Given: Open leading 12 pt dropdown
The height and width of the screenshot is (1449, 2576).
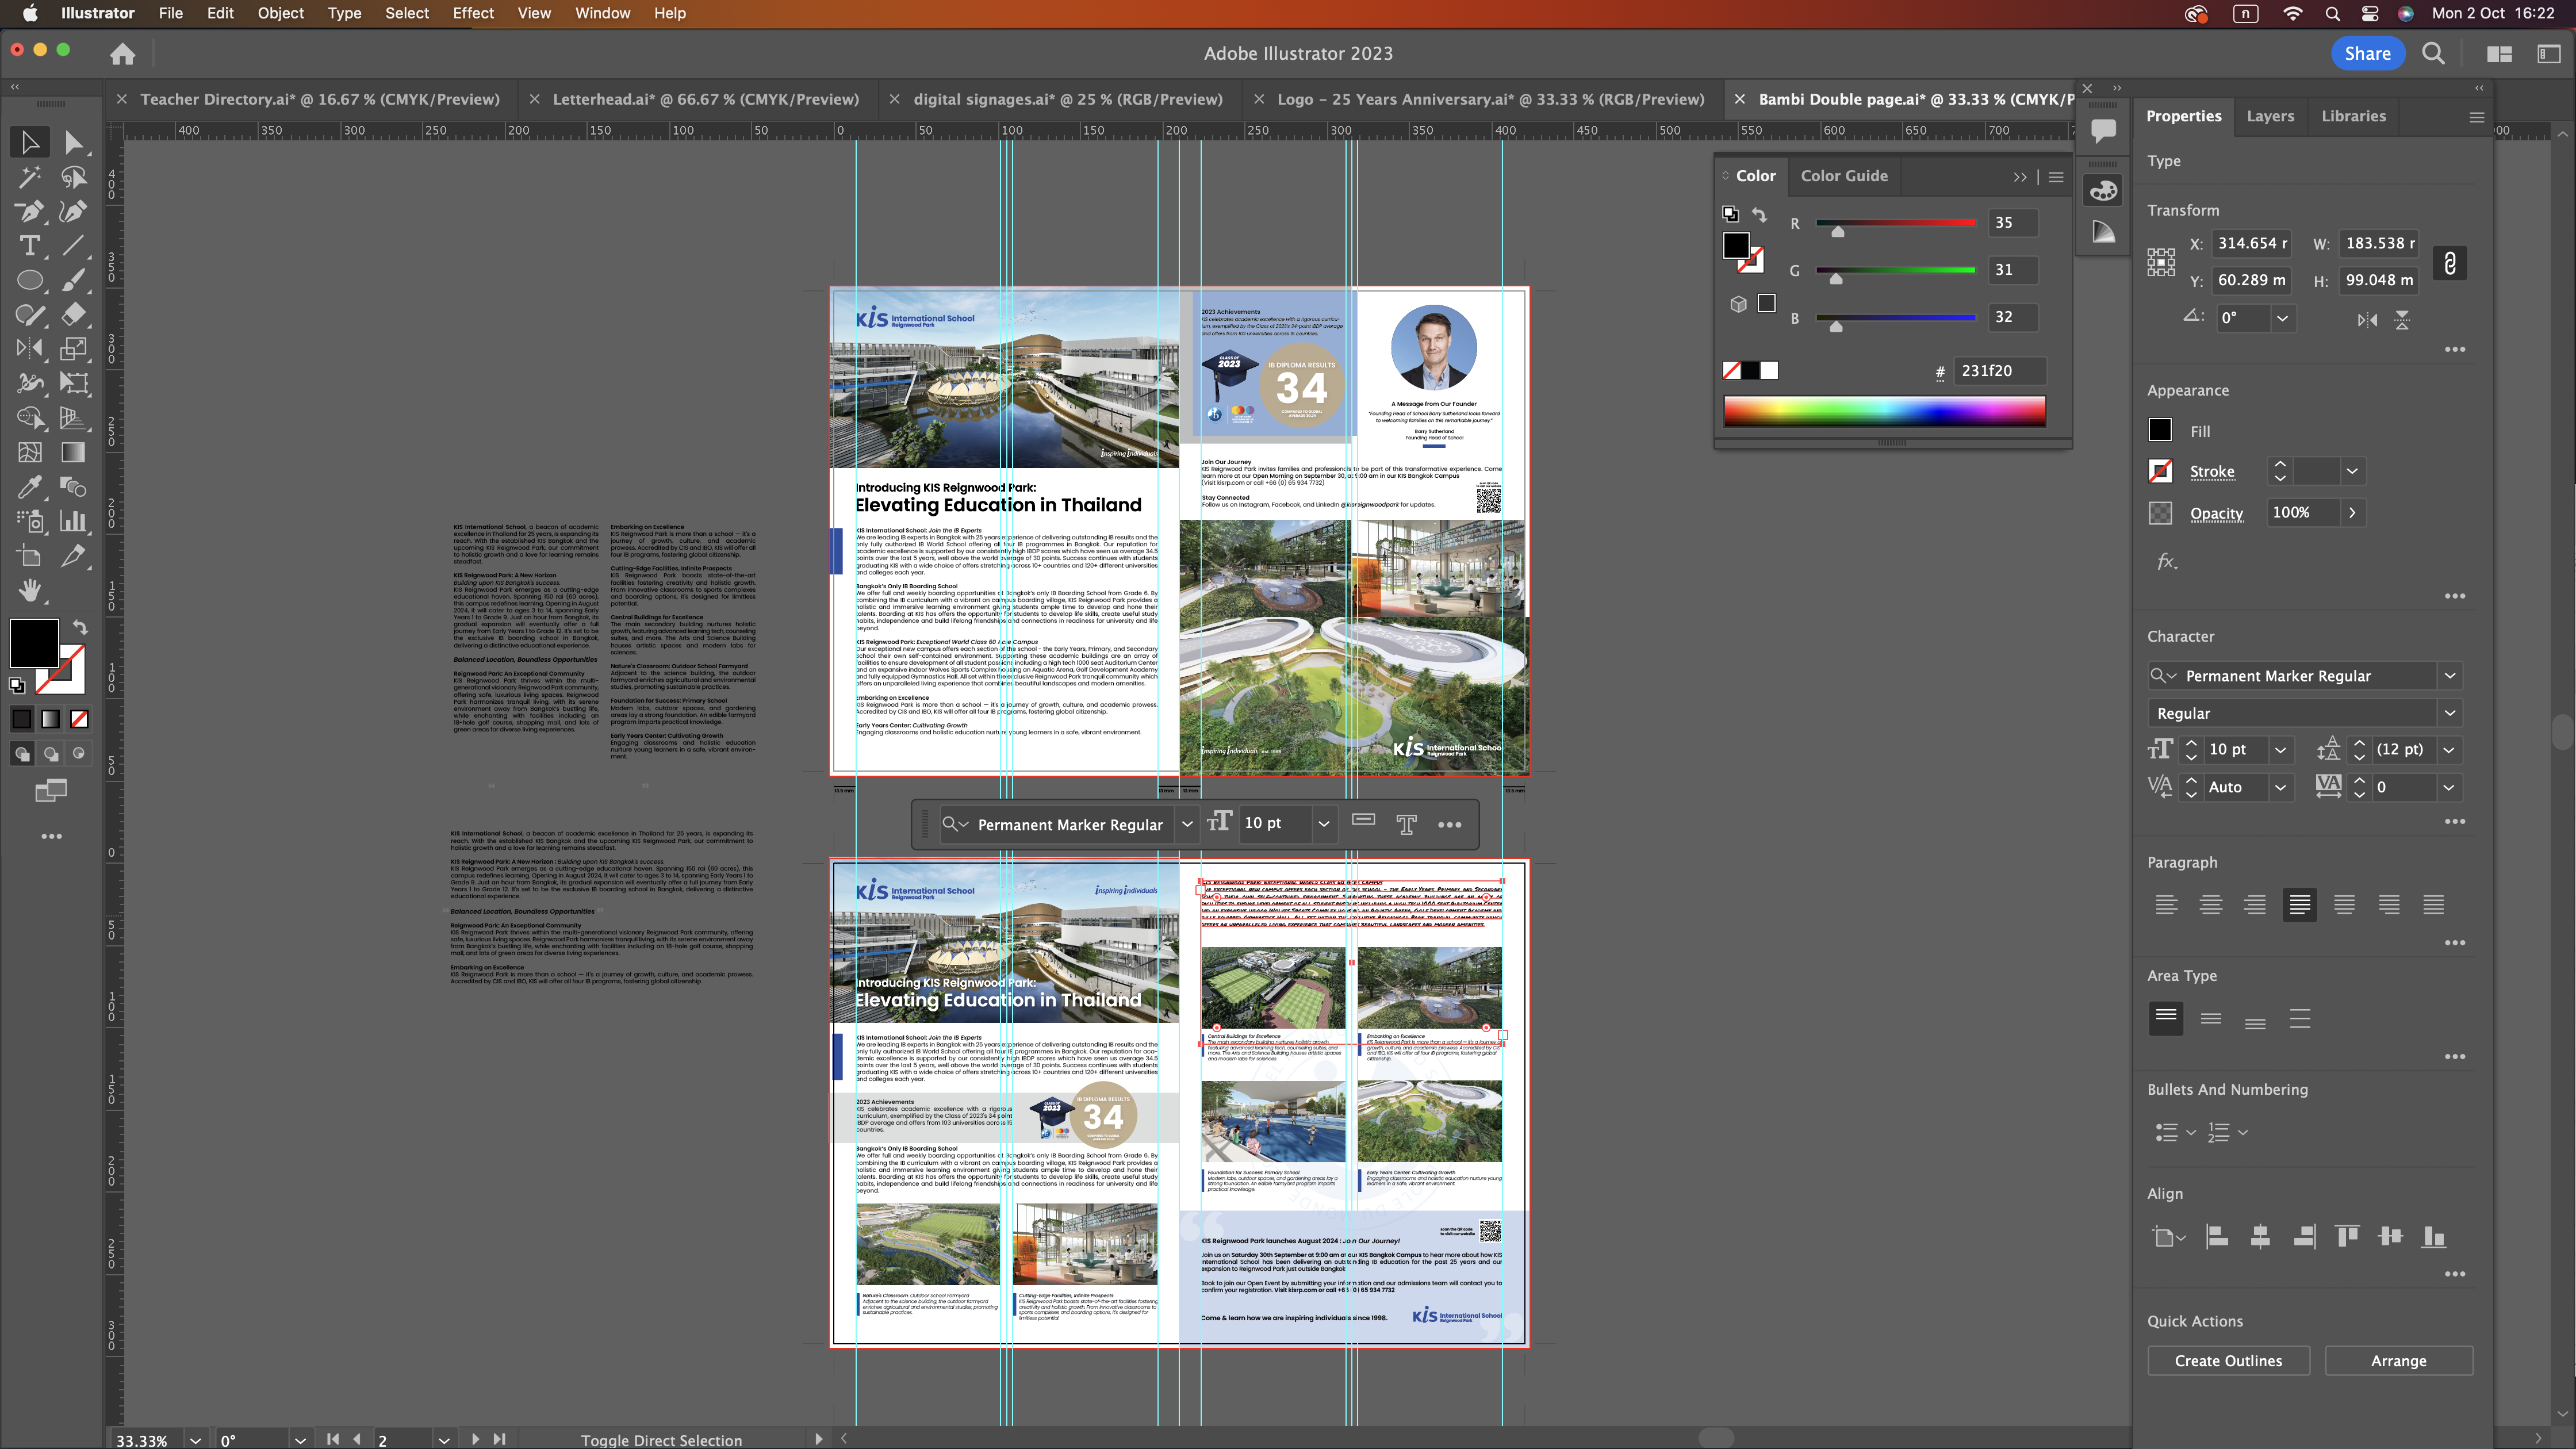Looking at the screenshot, I should tap(2449, 750).
